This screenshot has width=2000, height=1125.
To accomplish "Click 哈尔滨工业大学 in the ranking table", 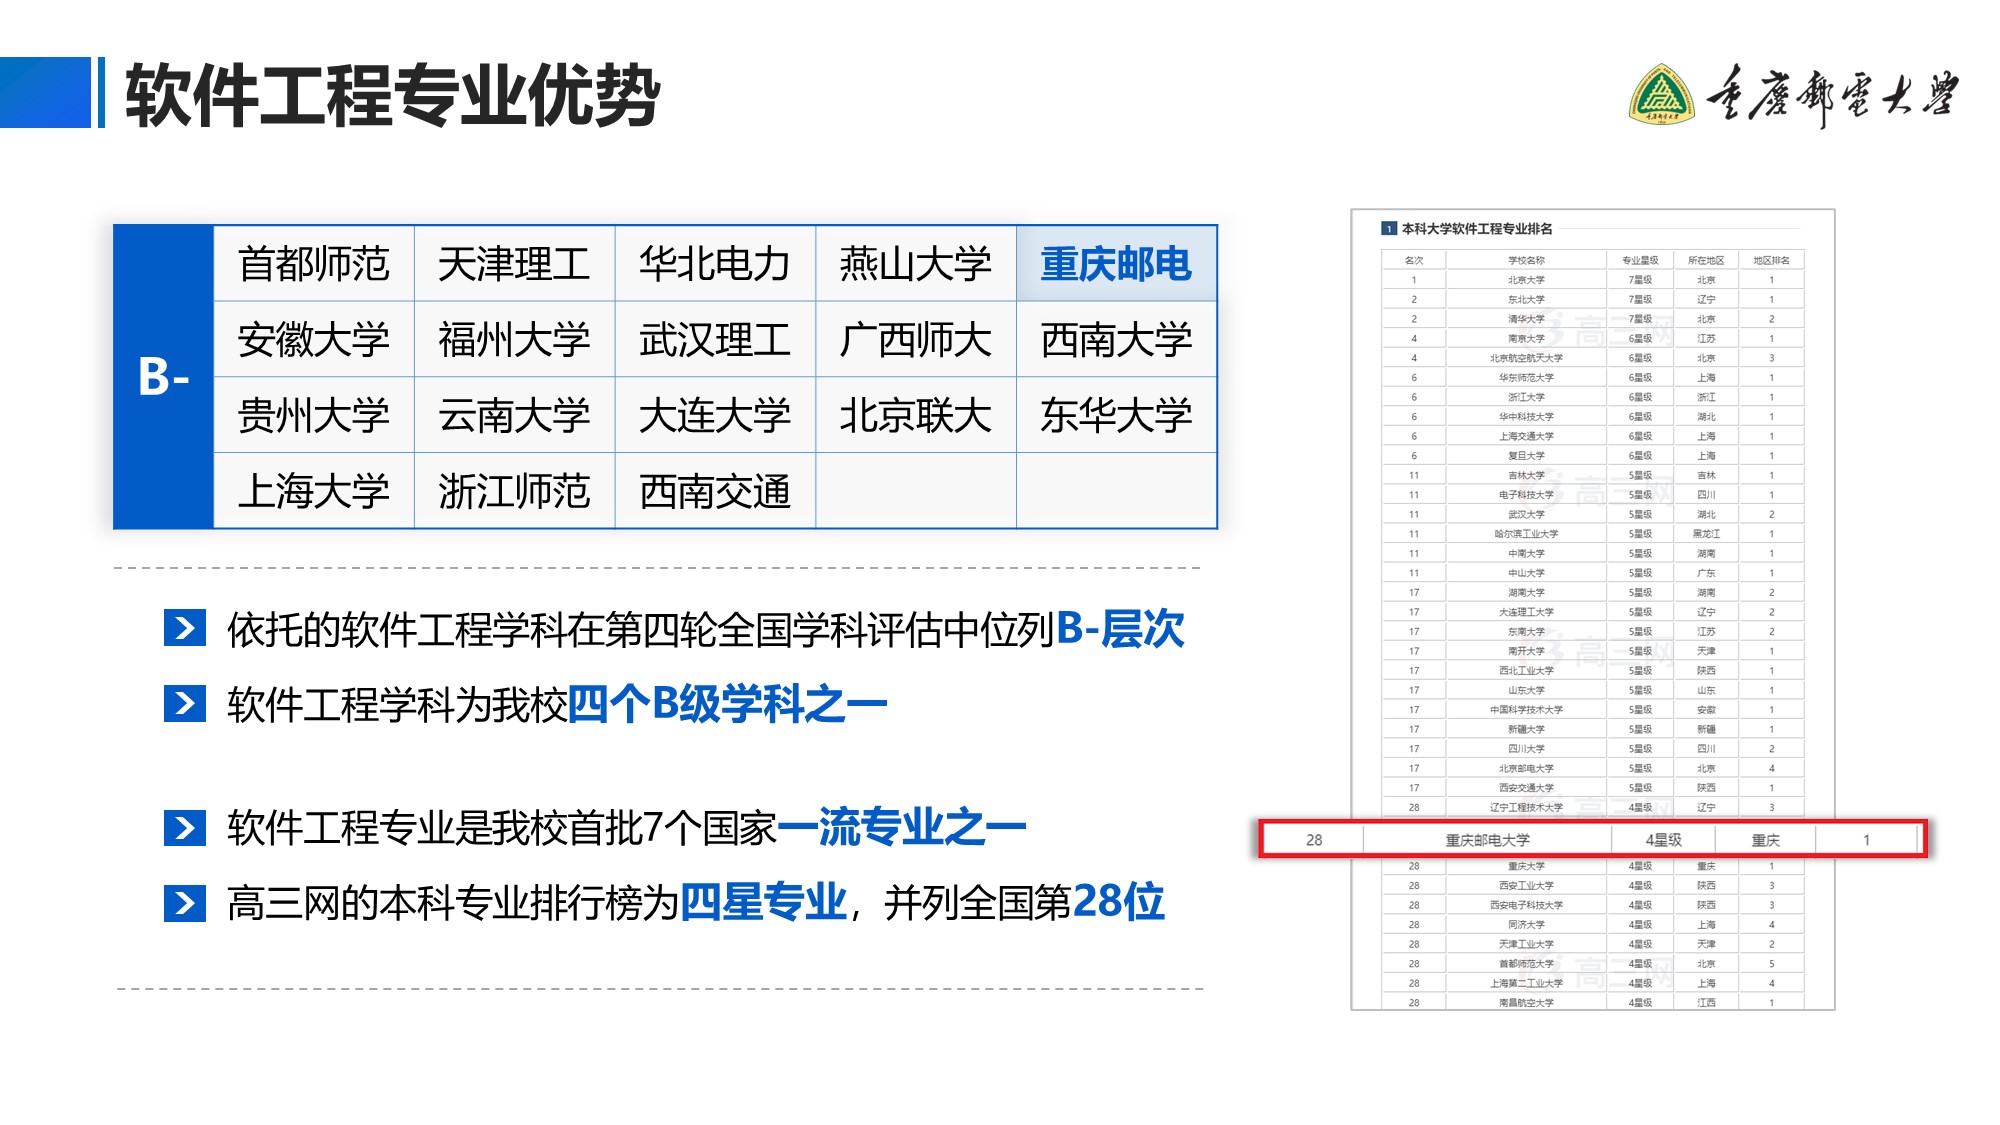I will tap(1526, 534).
